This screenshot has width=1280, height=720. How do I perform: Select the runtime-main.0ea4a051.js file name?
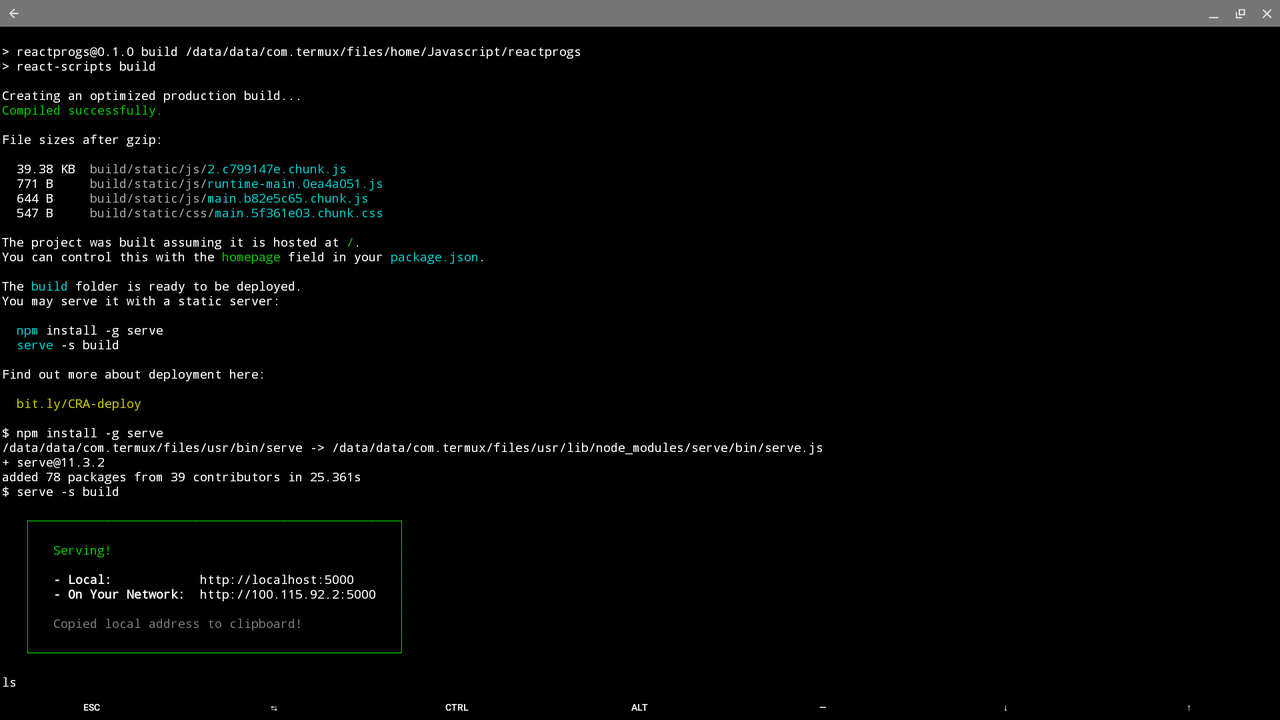295,184
